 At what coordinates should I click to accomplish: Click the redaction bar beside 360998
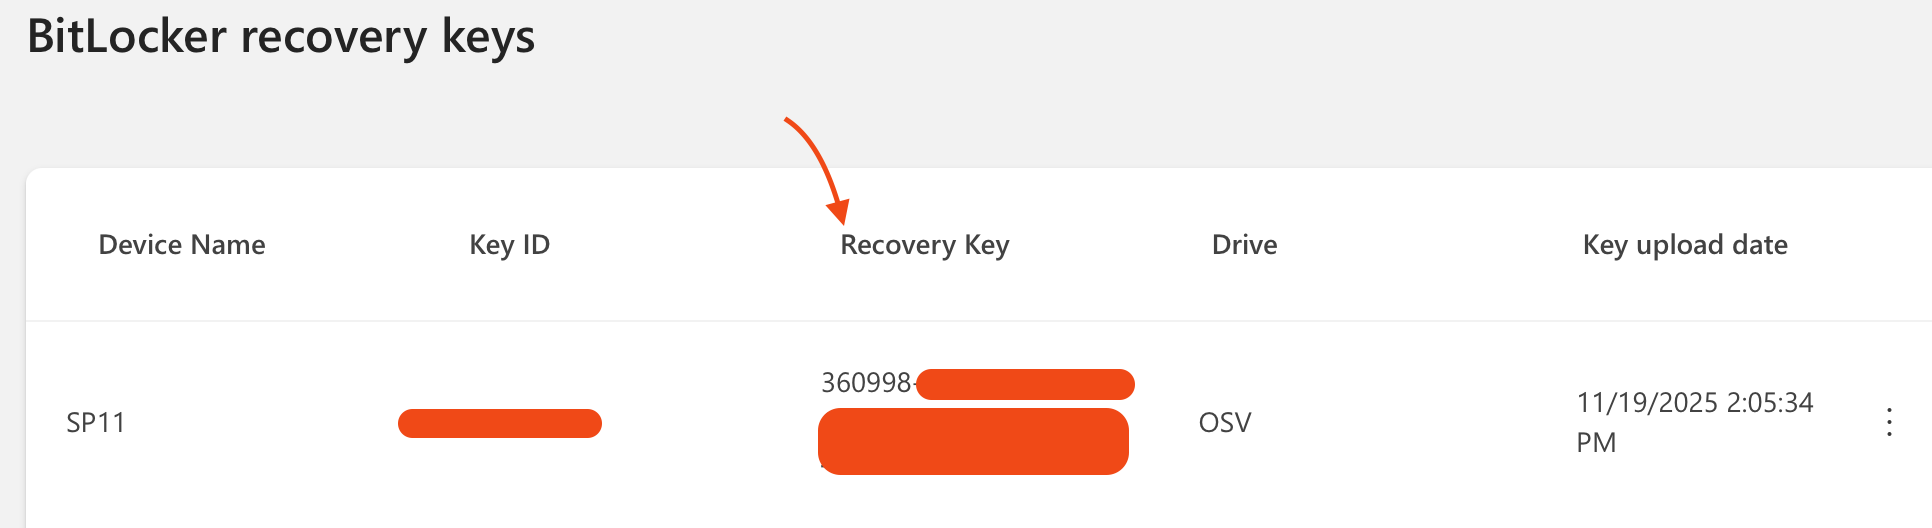click(1025, 384)
